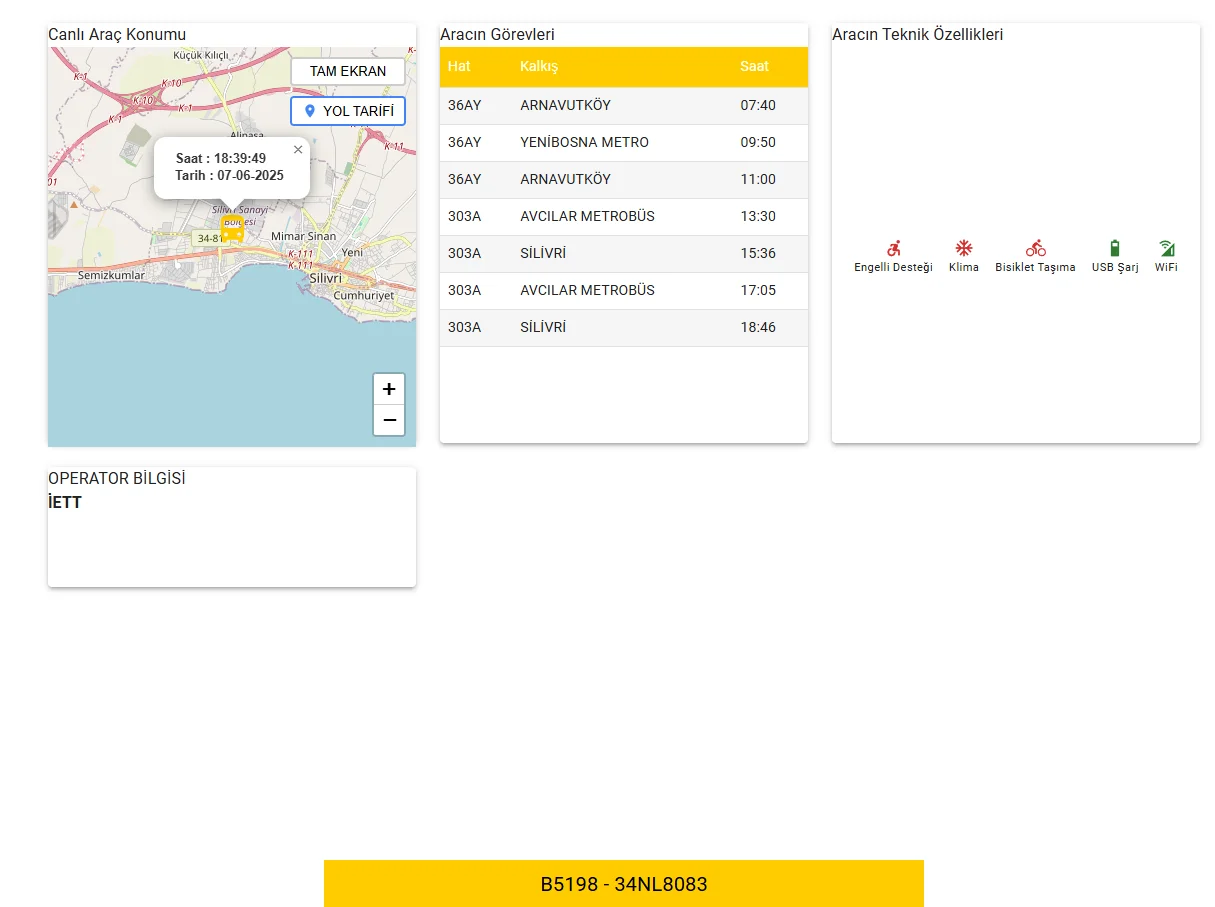Zoom in on the map

point(389,389)
